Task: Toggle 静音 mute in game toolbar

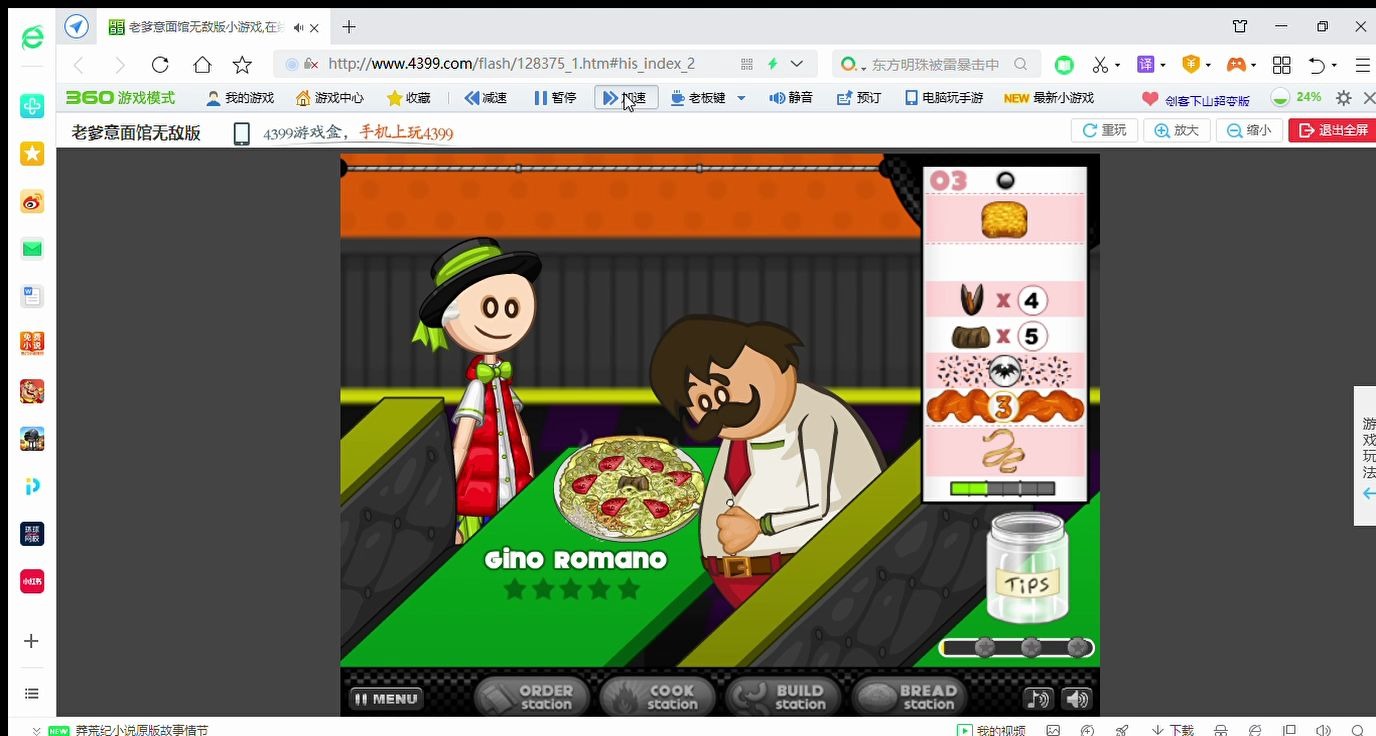Action: click(791, 98)
